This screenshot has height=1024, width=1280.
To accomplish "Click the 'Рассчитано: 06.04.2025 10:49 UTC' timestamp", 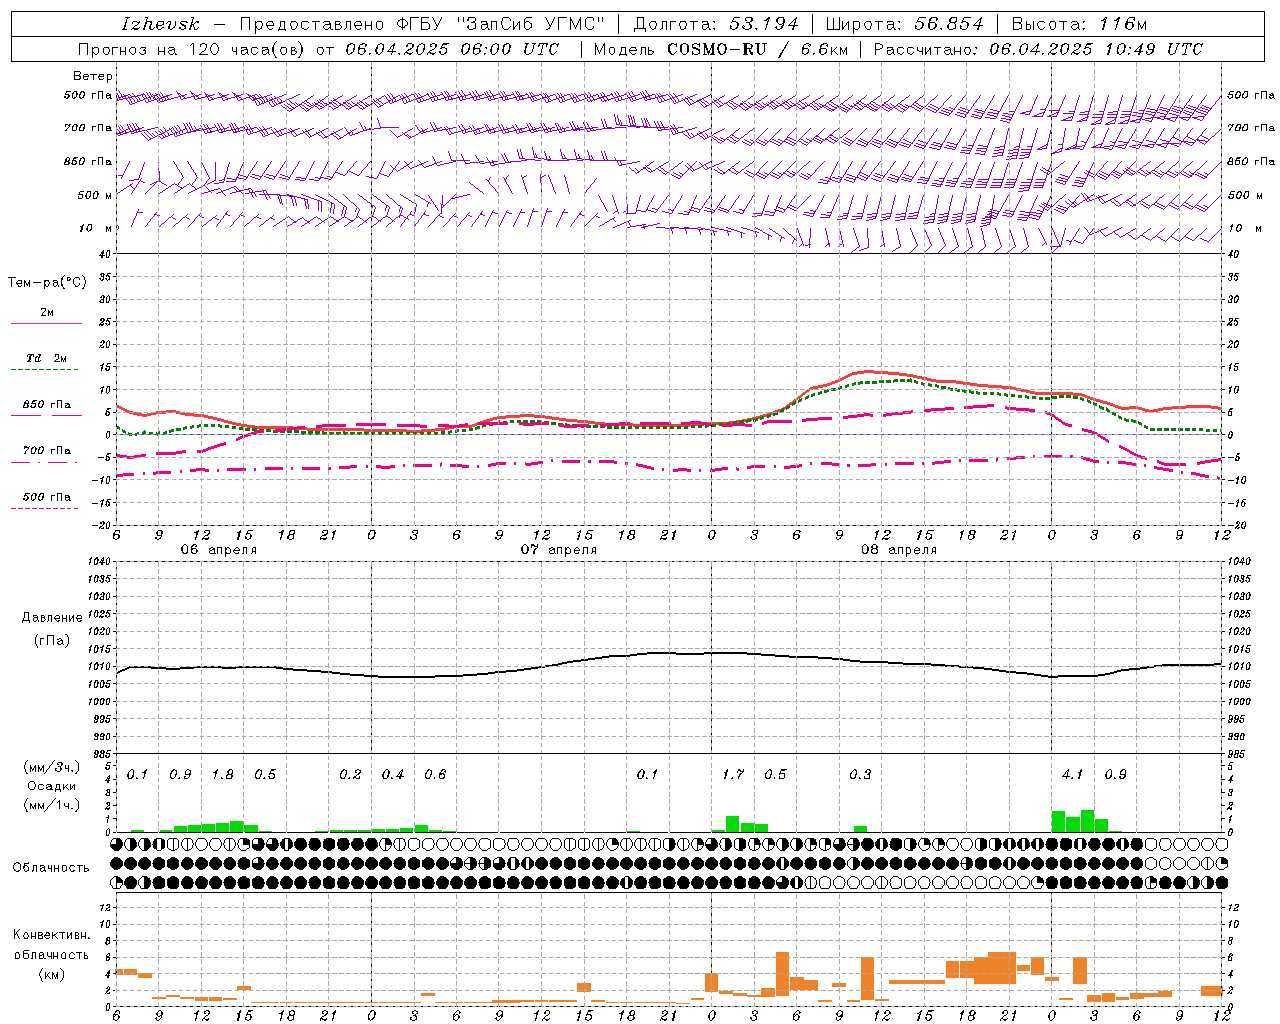I will coord(1038,49).
